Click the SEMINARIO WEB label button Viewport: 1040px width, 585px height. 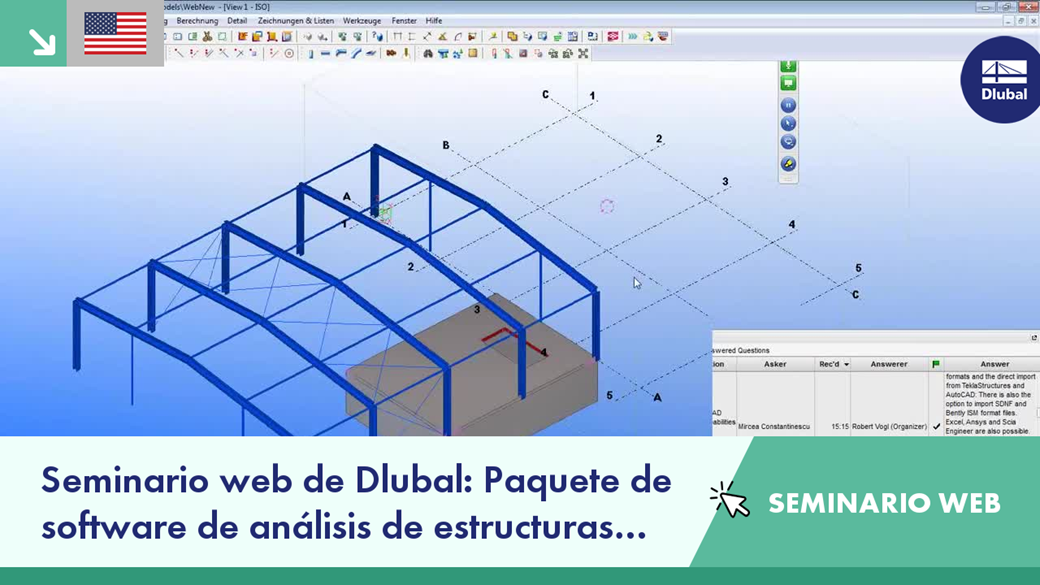(x=884, y=503)
